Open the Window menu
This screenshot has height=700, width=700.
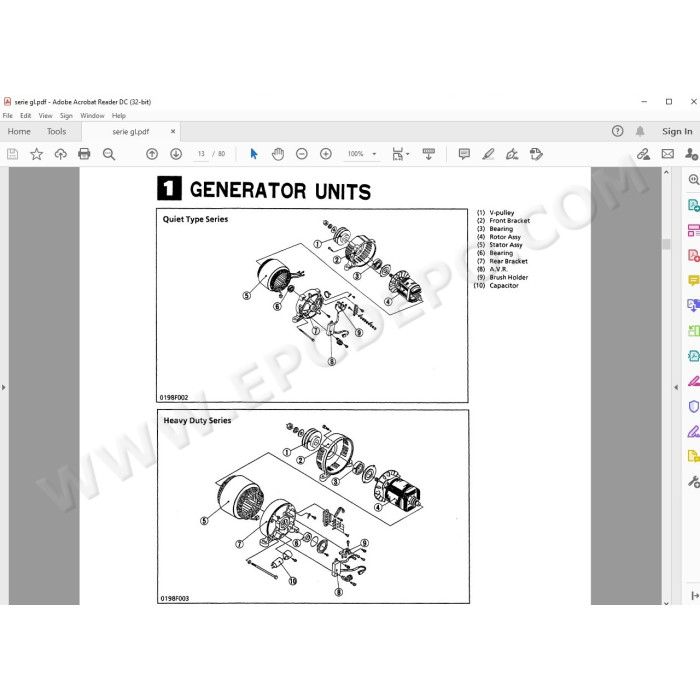[x=92, y=116]
